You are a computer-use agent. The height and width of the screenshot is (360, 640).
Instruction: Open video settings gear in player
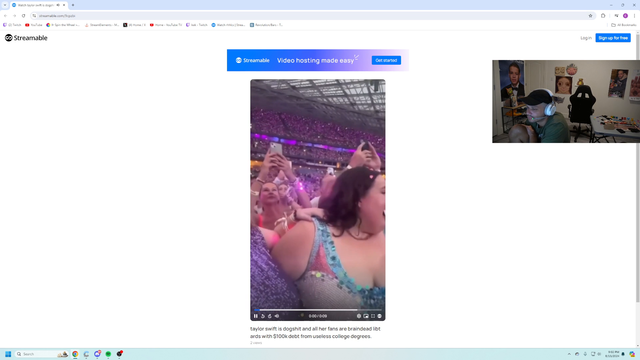359,316
